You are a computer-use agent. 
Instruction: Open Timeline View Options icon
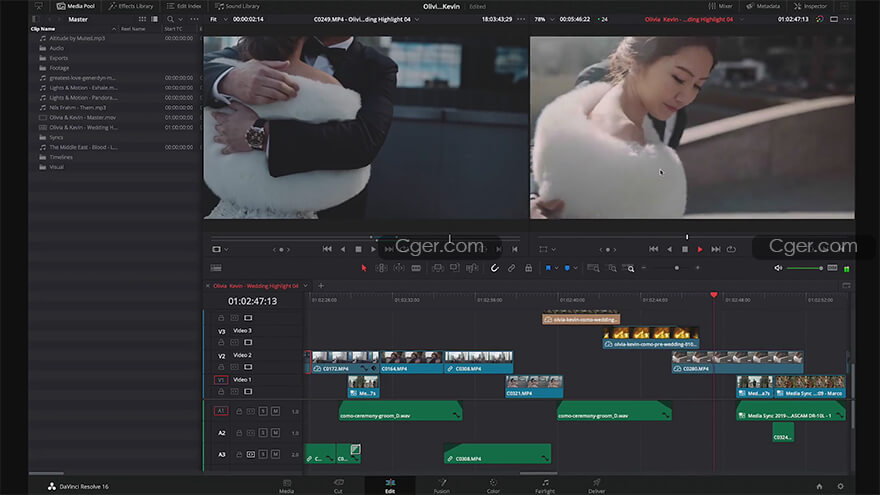click(216, 268)
